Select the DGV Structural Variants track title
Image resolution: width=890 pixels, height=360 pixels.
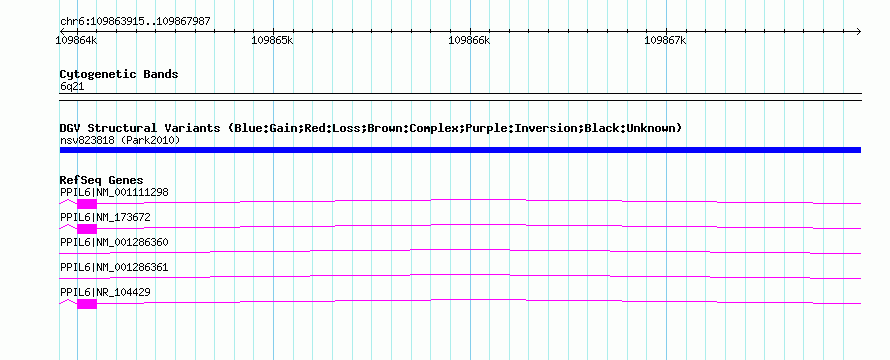tap(371, 128)
